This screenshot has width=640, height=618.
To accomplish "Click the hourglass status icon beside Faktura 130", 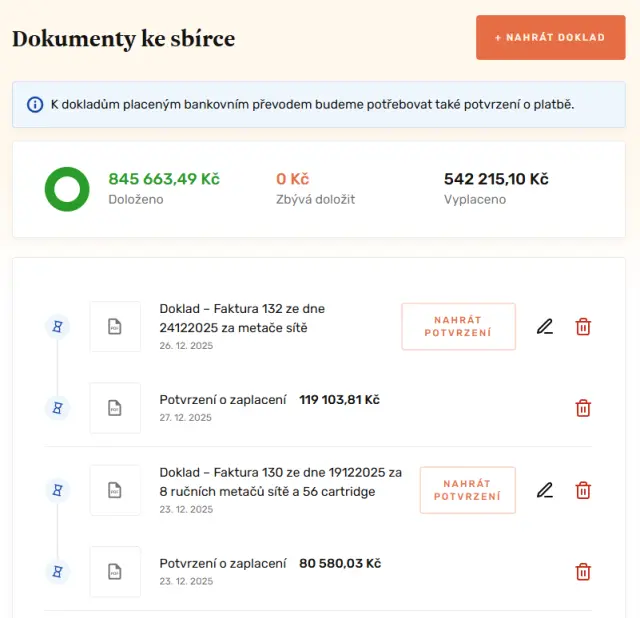I will (x=58, y=490).
